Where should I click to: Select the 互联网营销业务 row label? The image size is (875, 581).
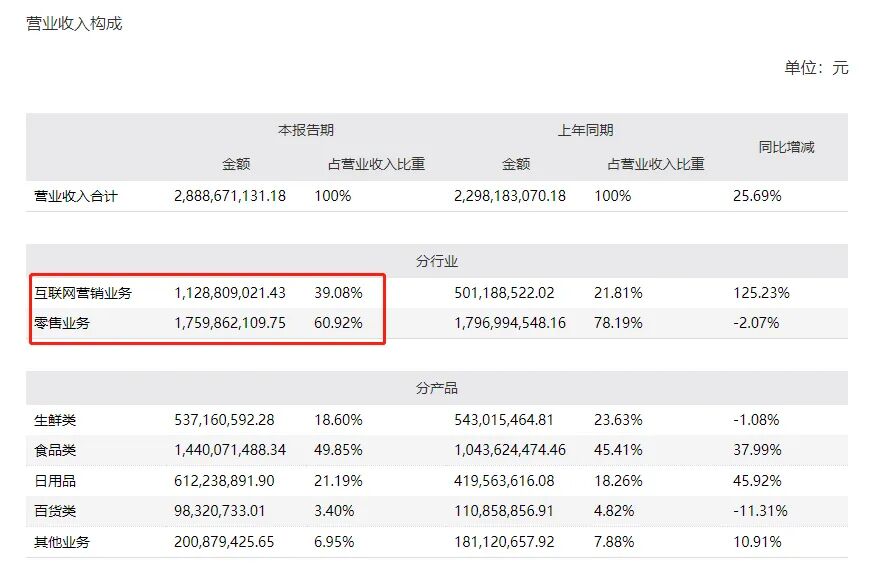pyautogui.click(x=83, y=293)
